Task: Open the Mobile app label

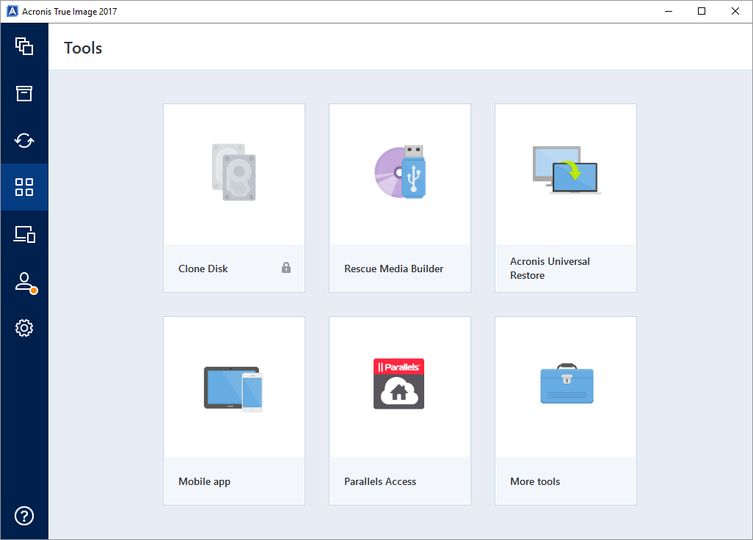Action: tap(204, 481)
